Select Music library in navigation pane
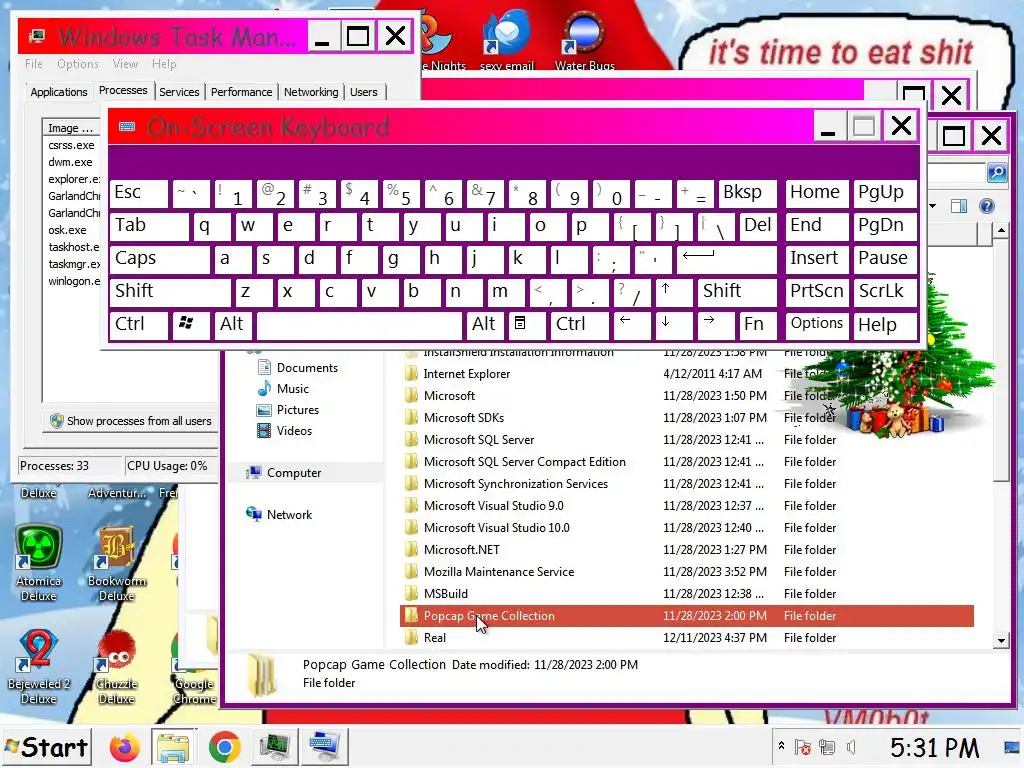1024x768 pixels. coord(283,389)
